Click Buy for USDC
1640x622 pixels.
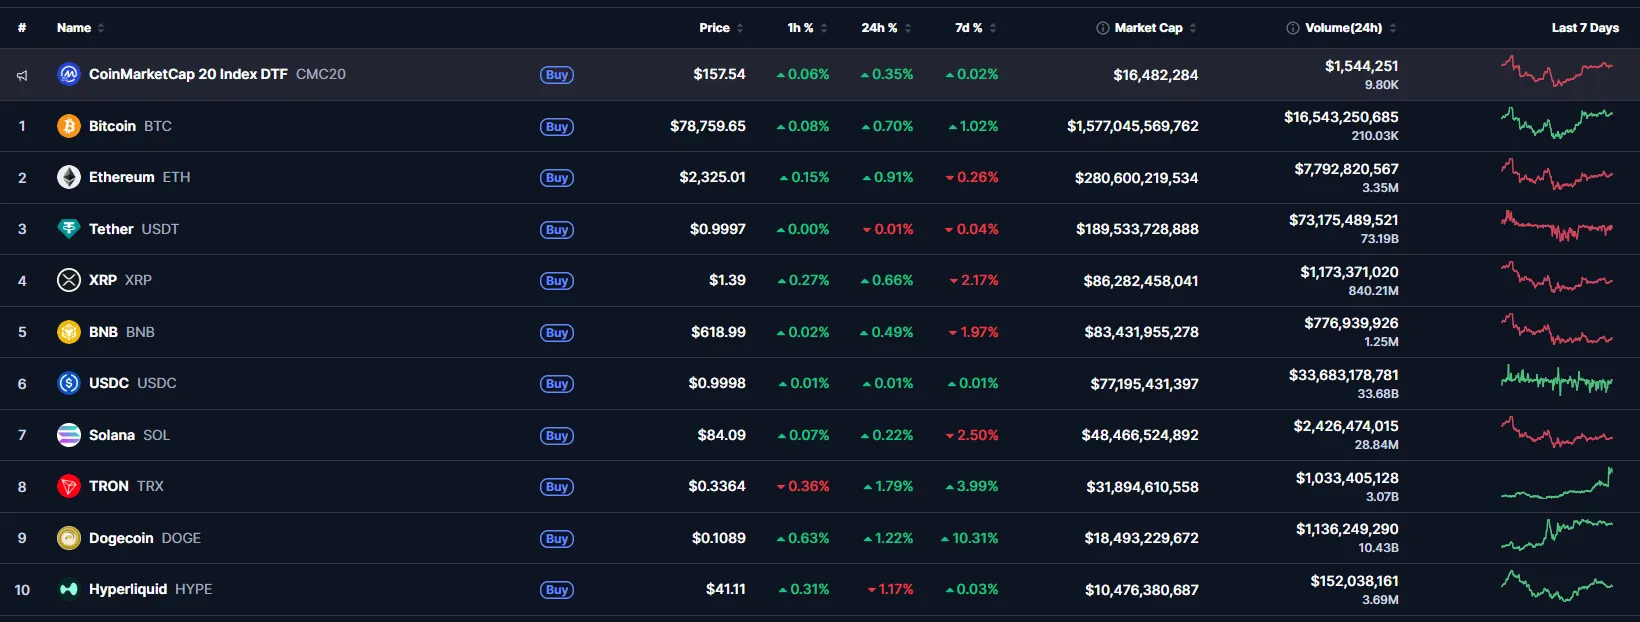click(557, 384)
